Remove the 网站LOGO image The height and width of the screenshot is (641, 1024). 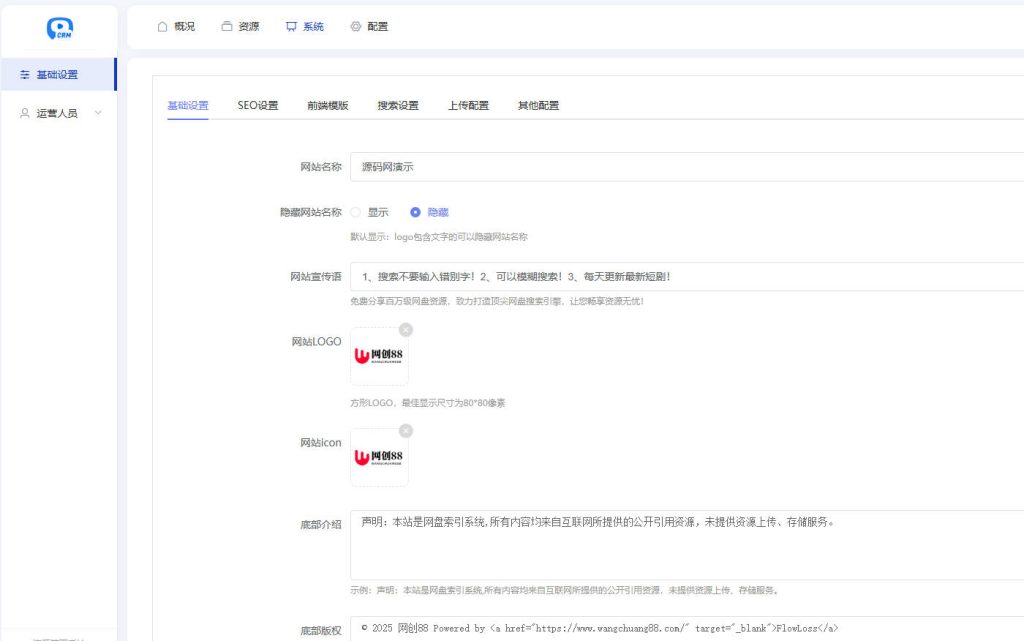(x=406, y=330)
